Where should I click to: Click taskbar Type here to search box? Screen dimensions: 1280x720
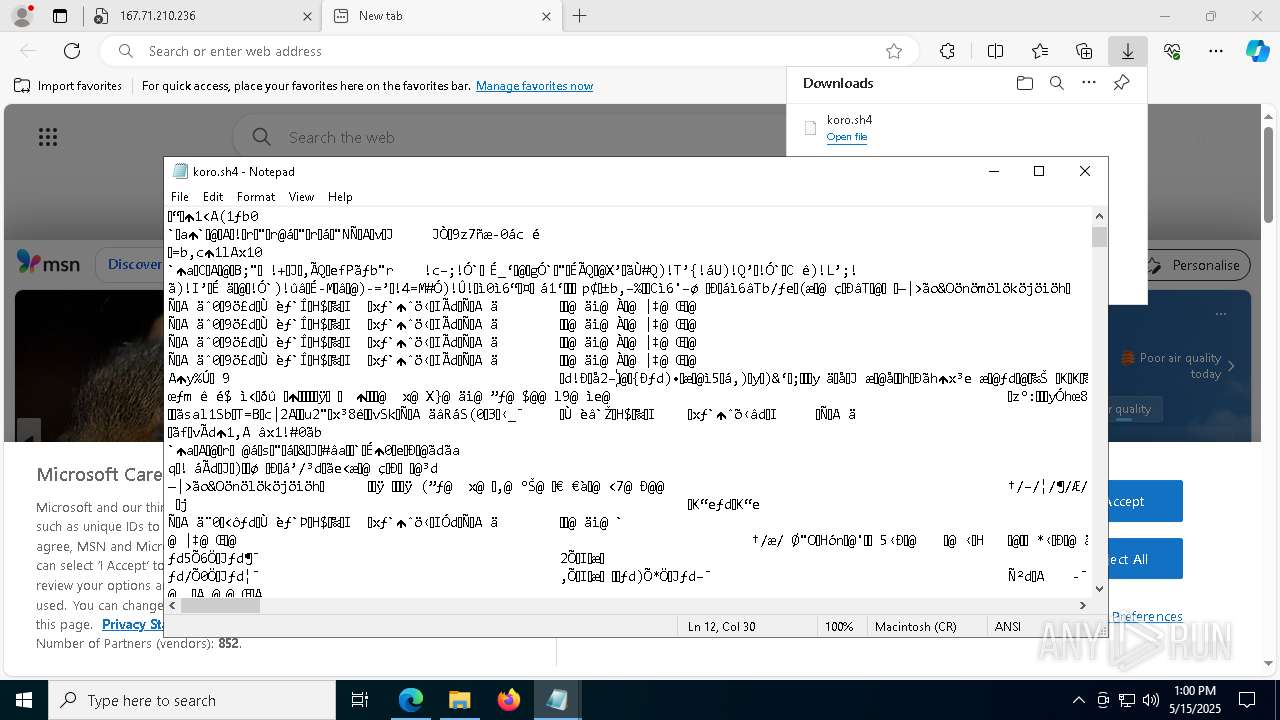tap(192, 700)
